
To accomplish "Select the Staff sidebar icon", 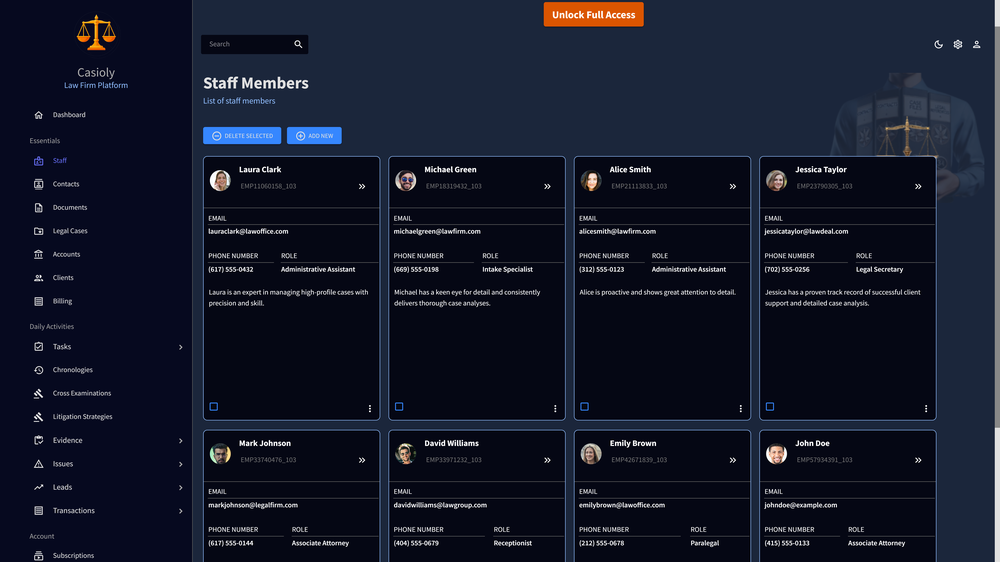I will point(38,161).
